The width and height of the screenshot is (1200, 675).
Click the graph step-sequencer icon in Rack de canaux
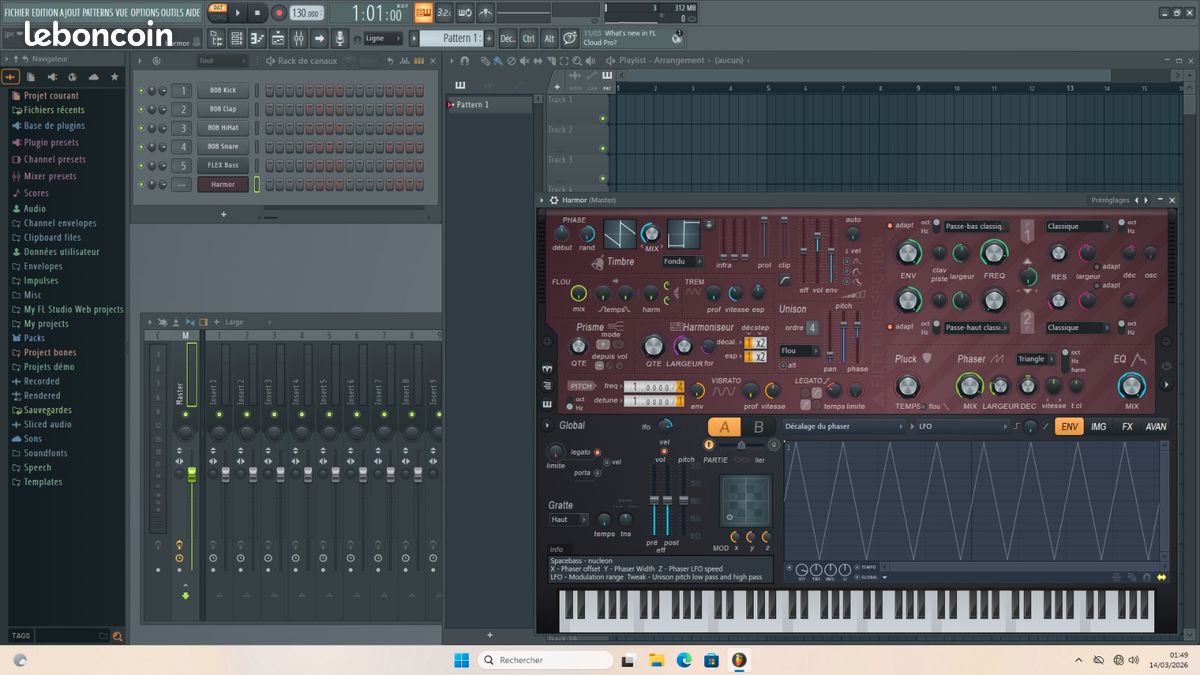[x=403, y=61]
